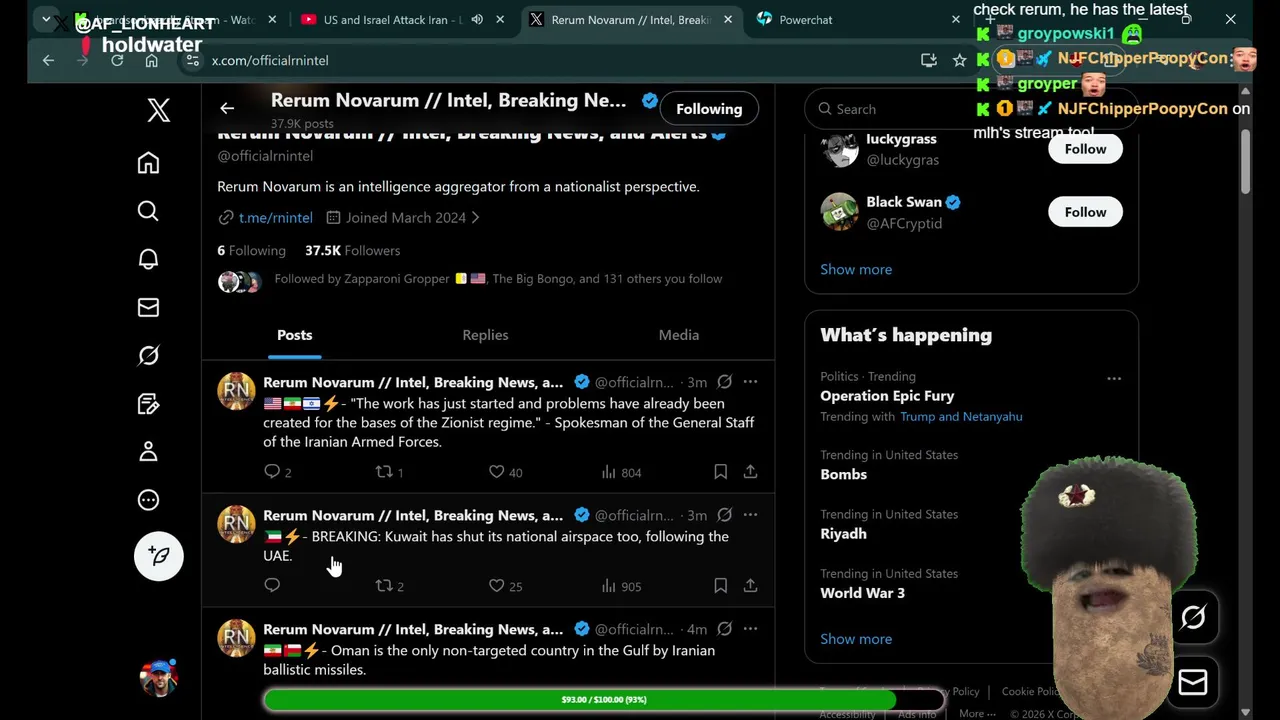The height and width of the screenshot is (720, 1280).
Task: Switch to Powerchat browser tab
Action: 805,19
